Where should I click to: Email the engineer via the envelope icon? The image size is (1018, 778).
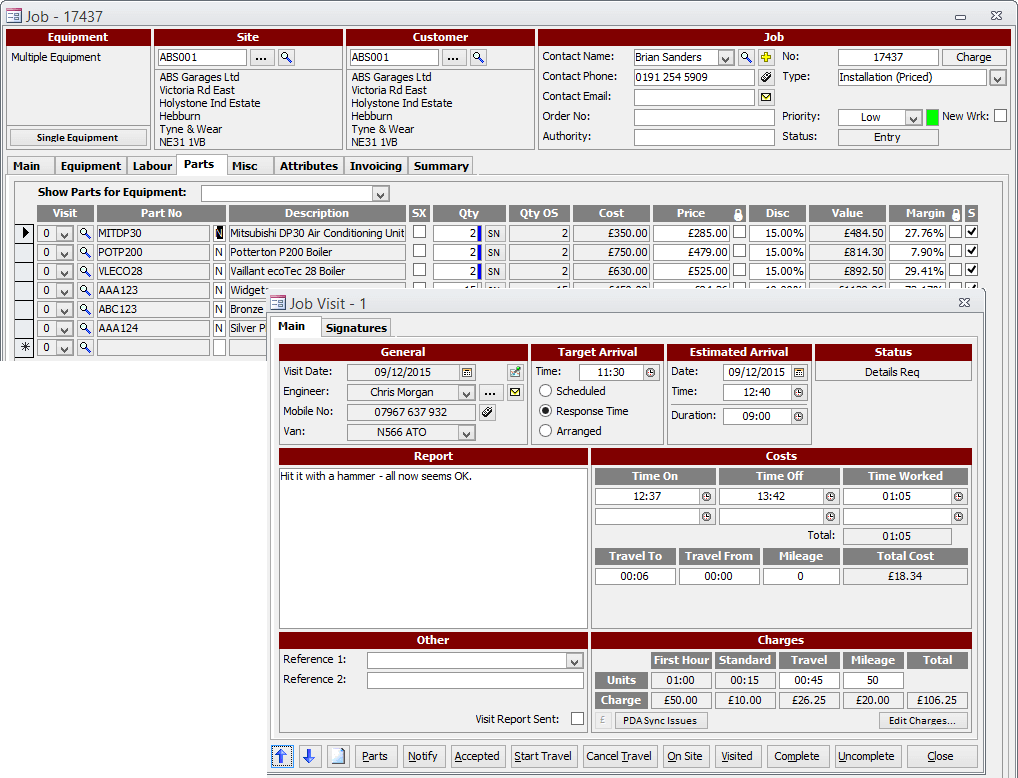(513, 391)
